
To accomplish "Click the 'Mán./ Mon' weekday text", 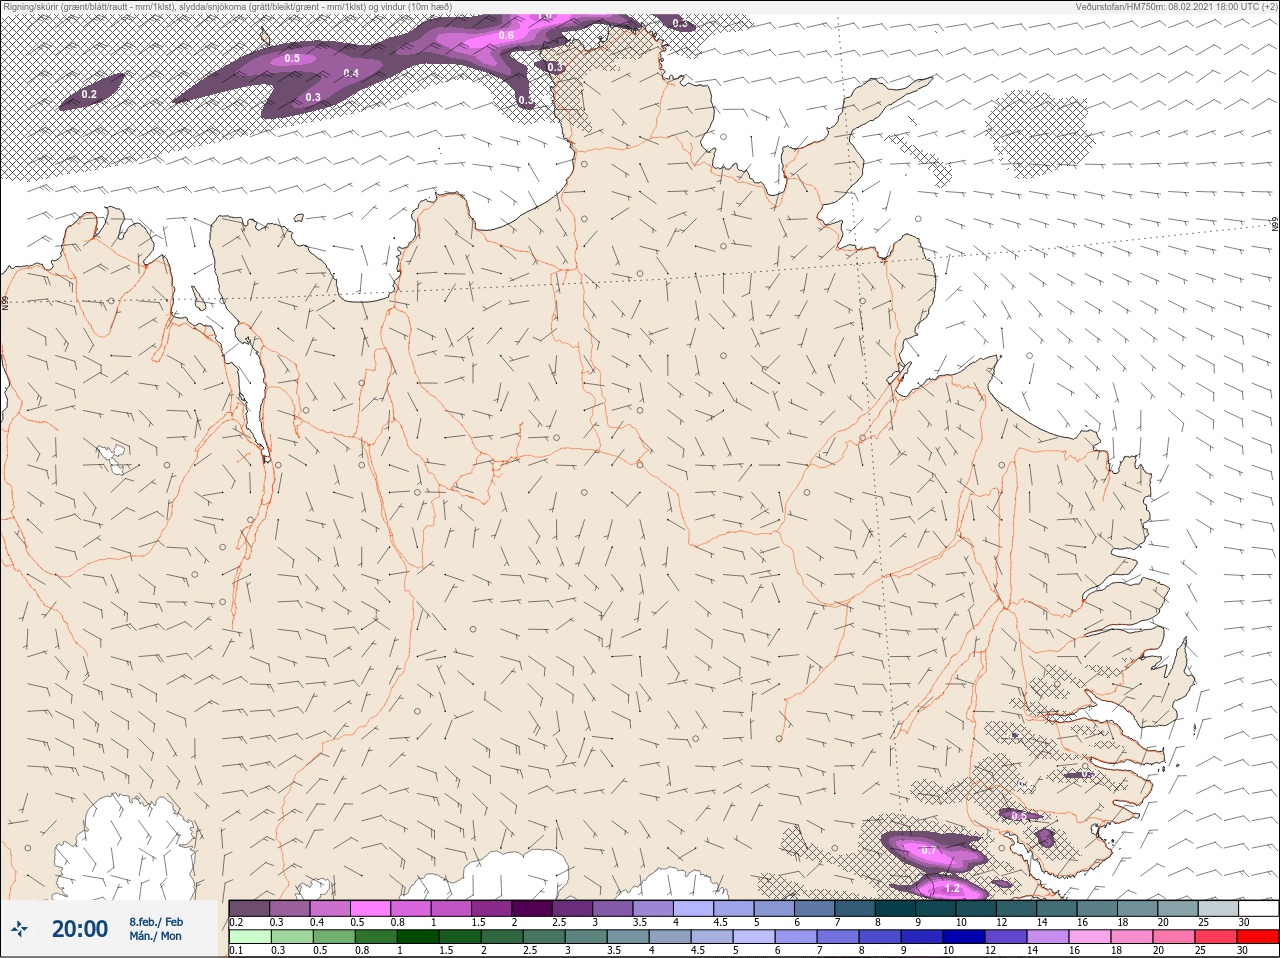I will [x=156, y=937].
